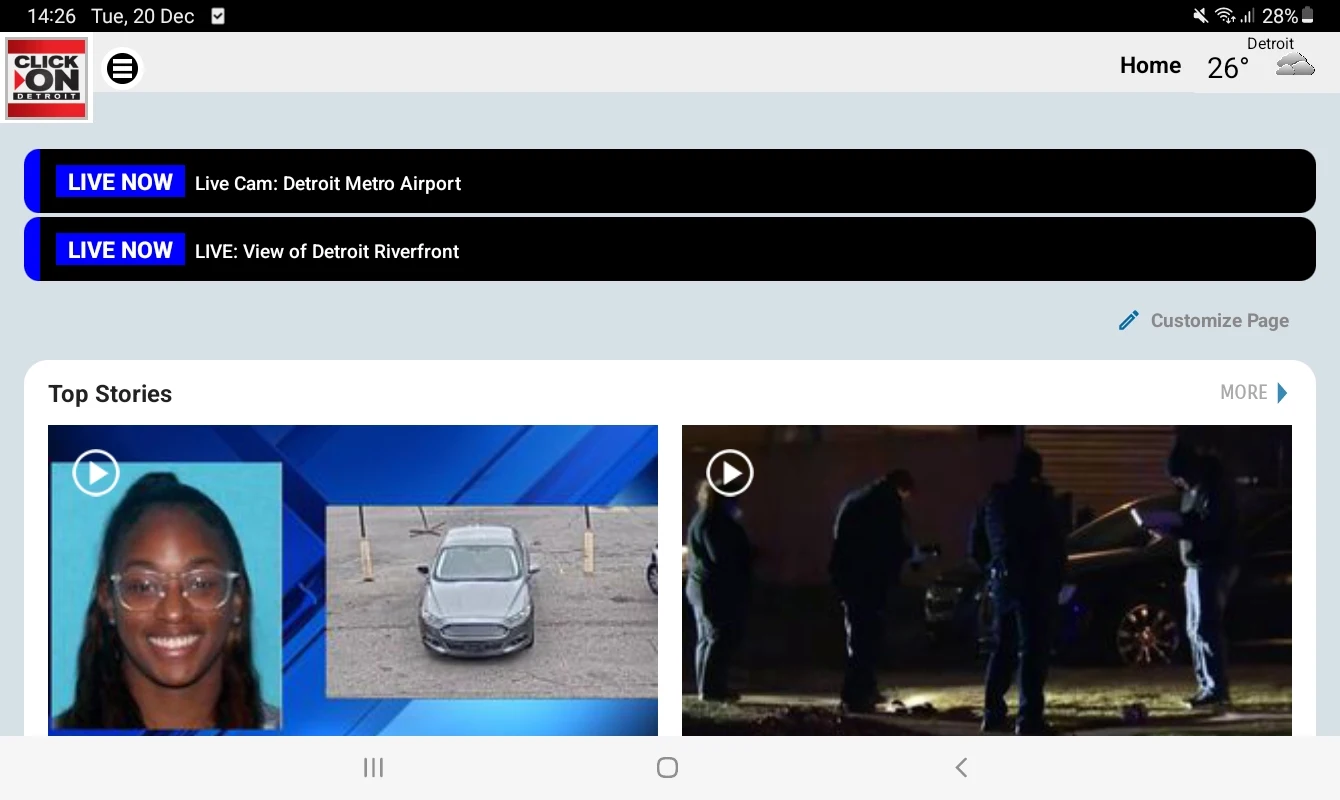1340x800 pixels.
Task: Open the navigation menu via hamburger icon
Action: [122, 68]
